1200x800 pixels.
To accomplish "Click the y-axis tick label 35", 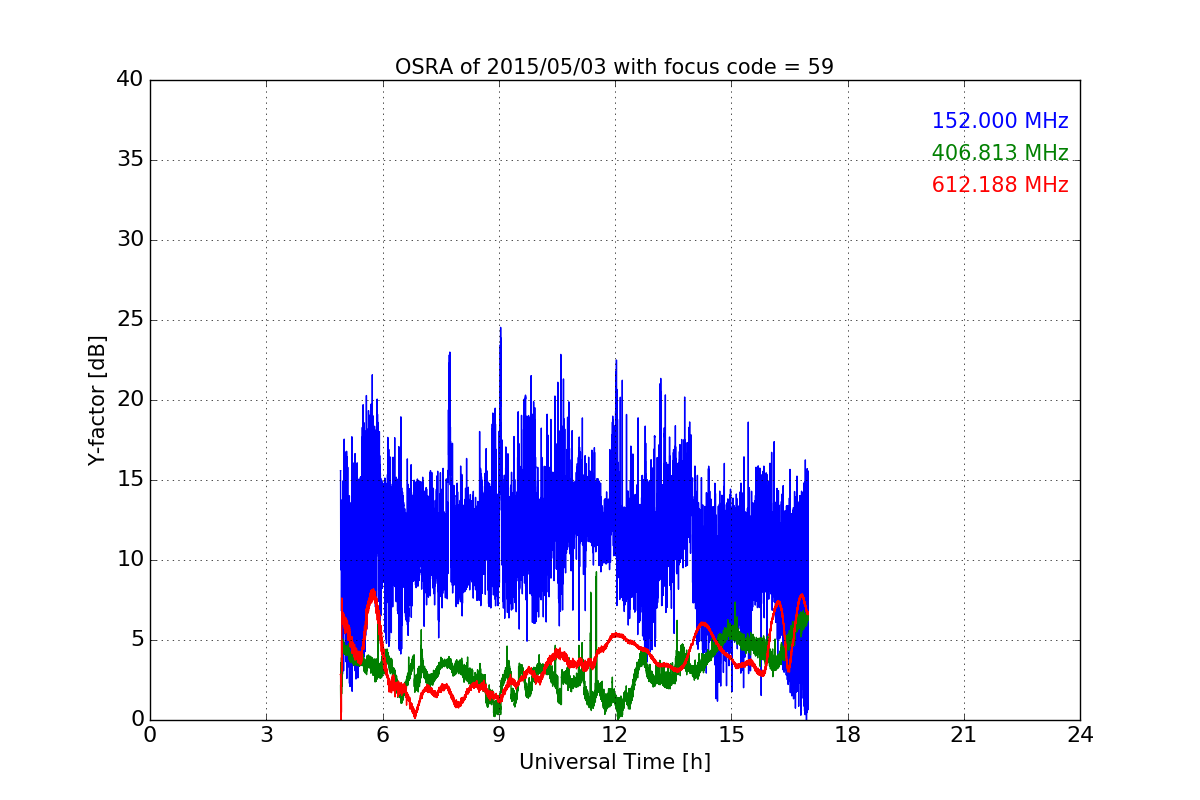I will (130, 160).
